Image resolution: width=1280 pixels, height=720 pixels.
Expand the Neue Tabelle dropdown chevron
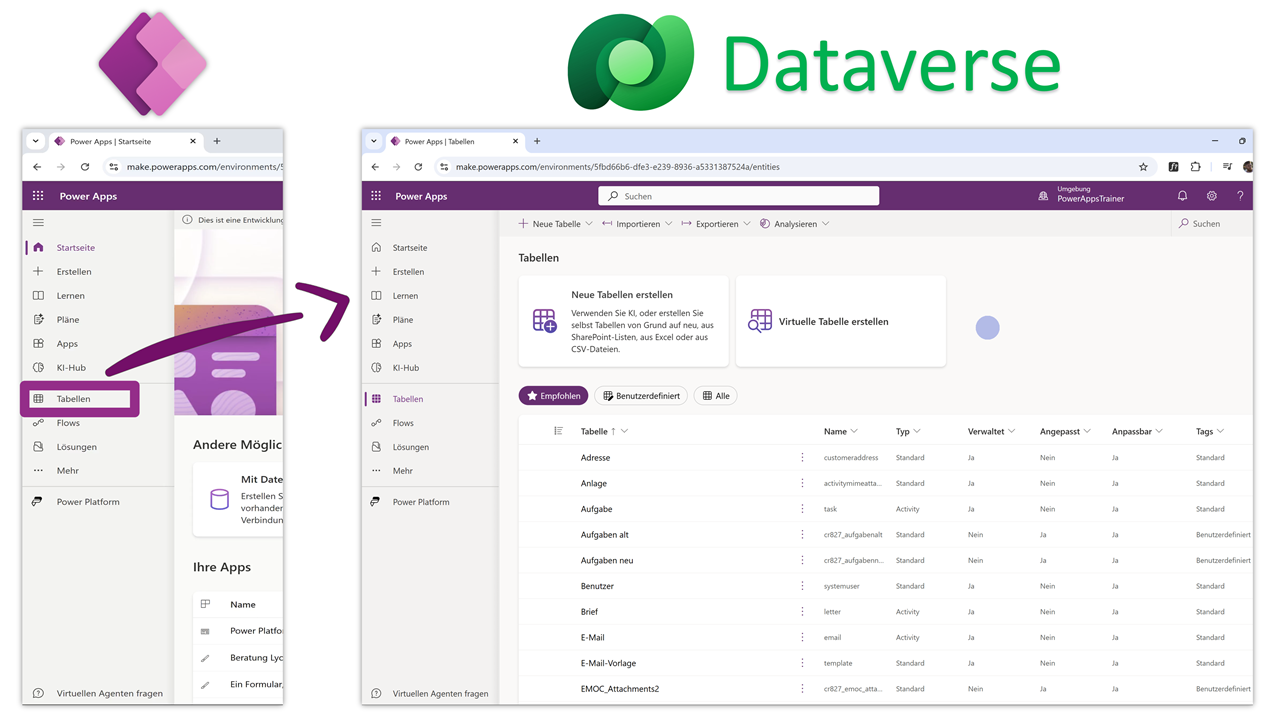pos(589,224)
